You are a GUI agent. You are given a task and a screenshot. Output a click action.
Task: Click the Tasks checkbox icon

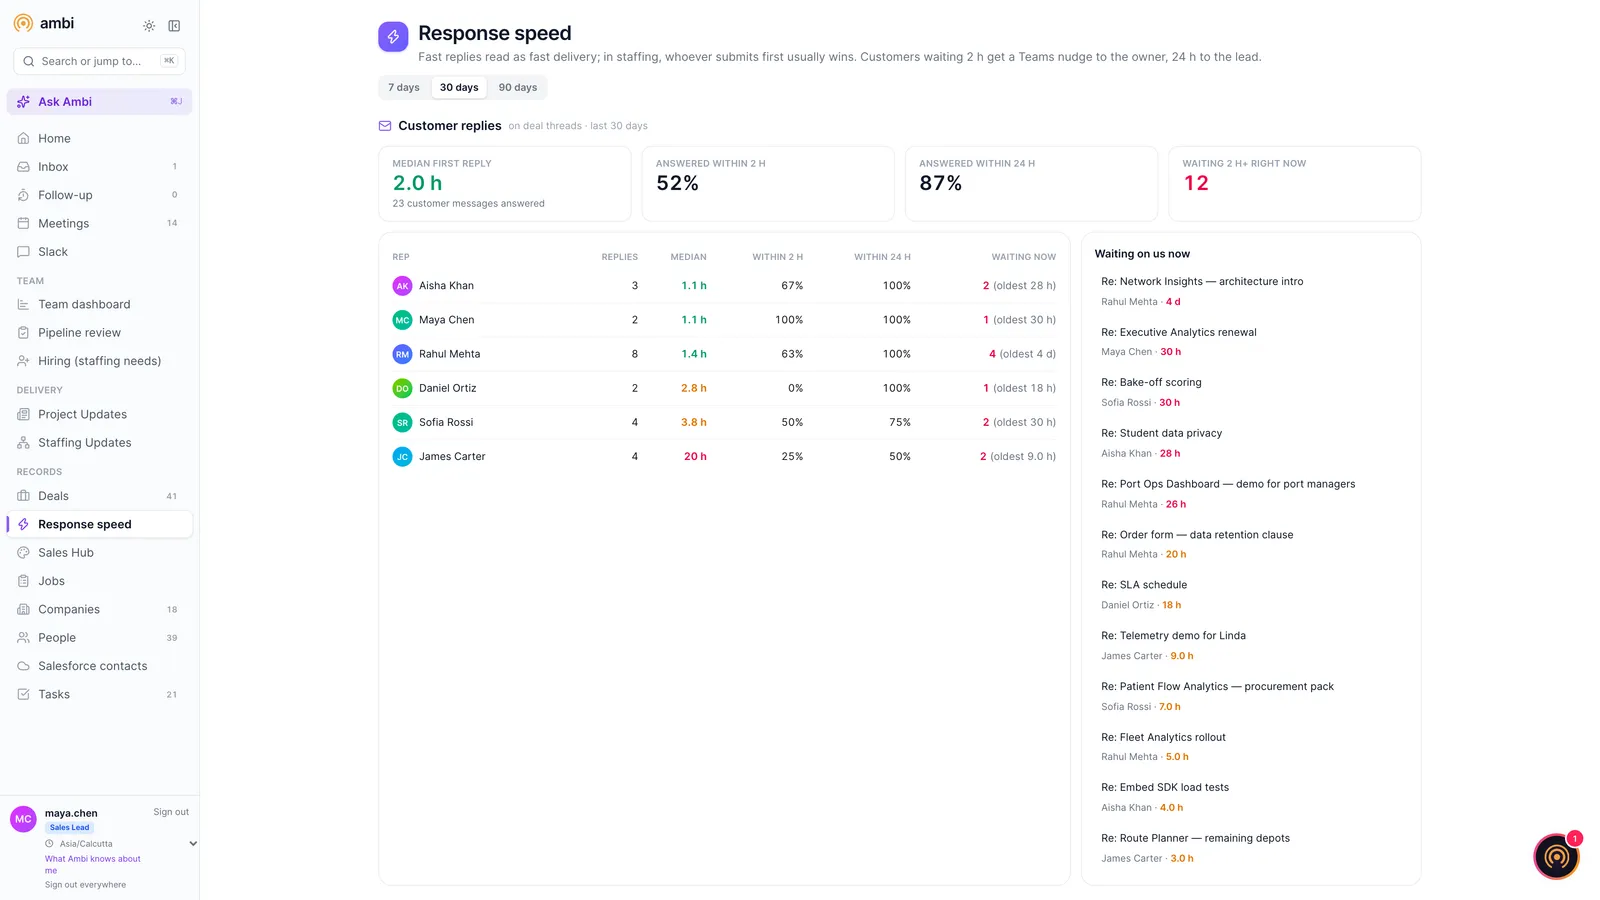click(x=23, y=695)
